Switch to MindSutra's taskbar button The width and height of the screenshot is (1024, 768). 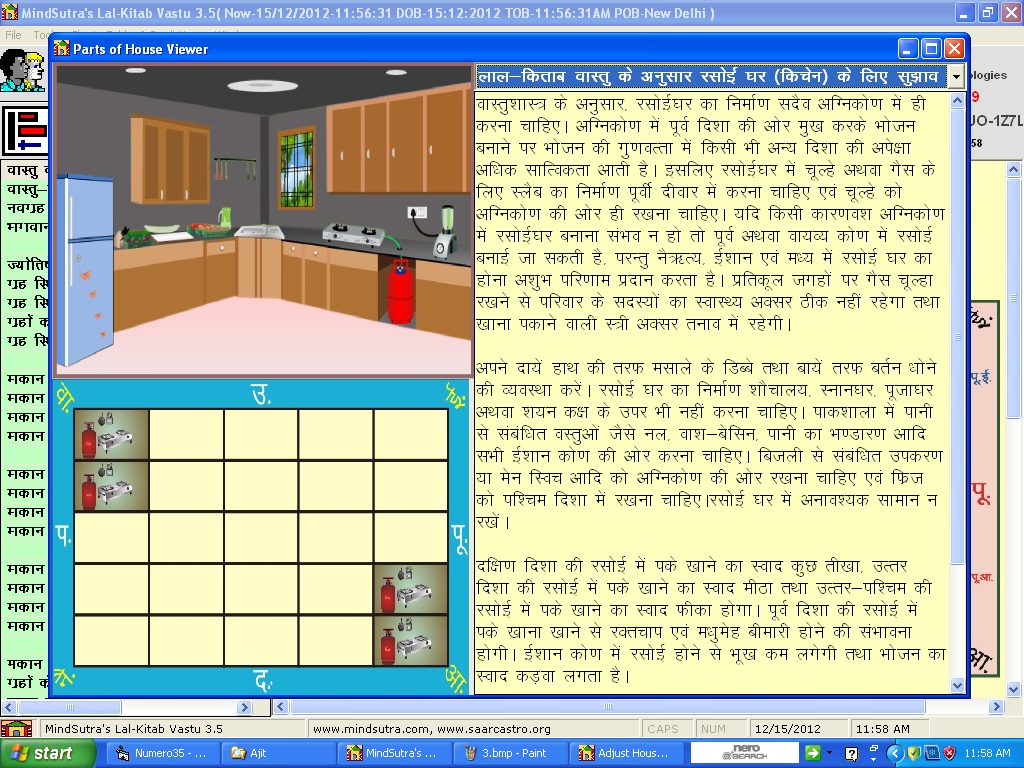click(x=393, y=753)
